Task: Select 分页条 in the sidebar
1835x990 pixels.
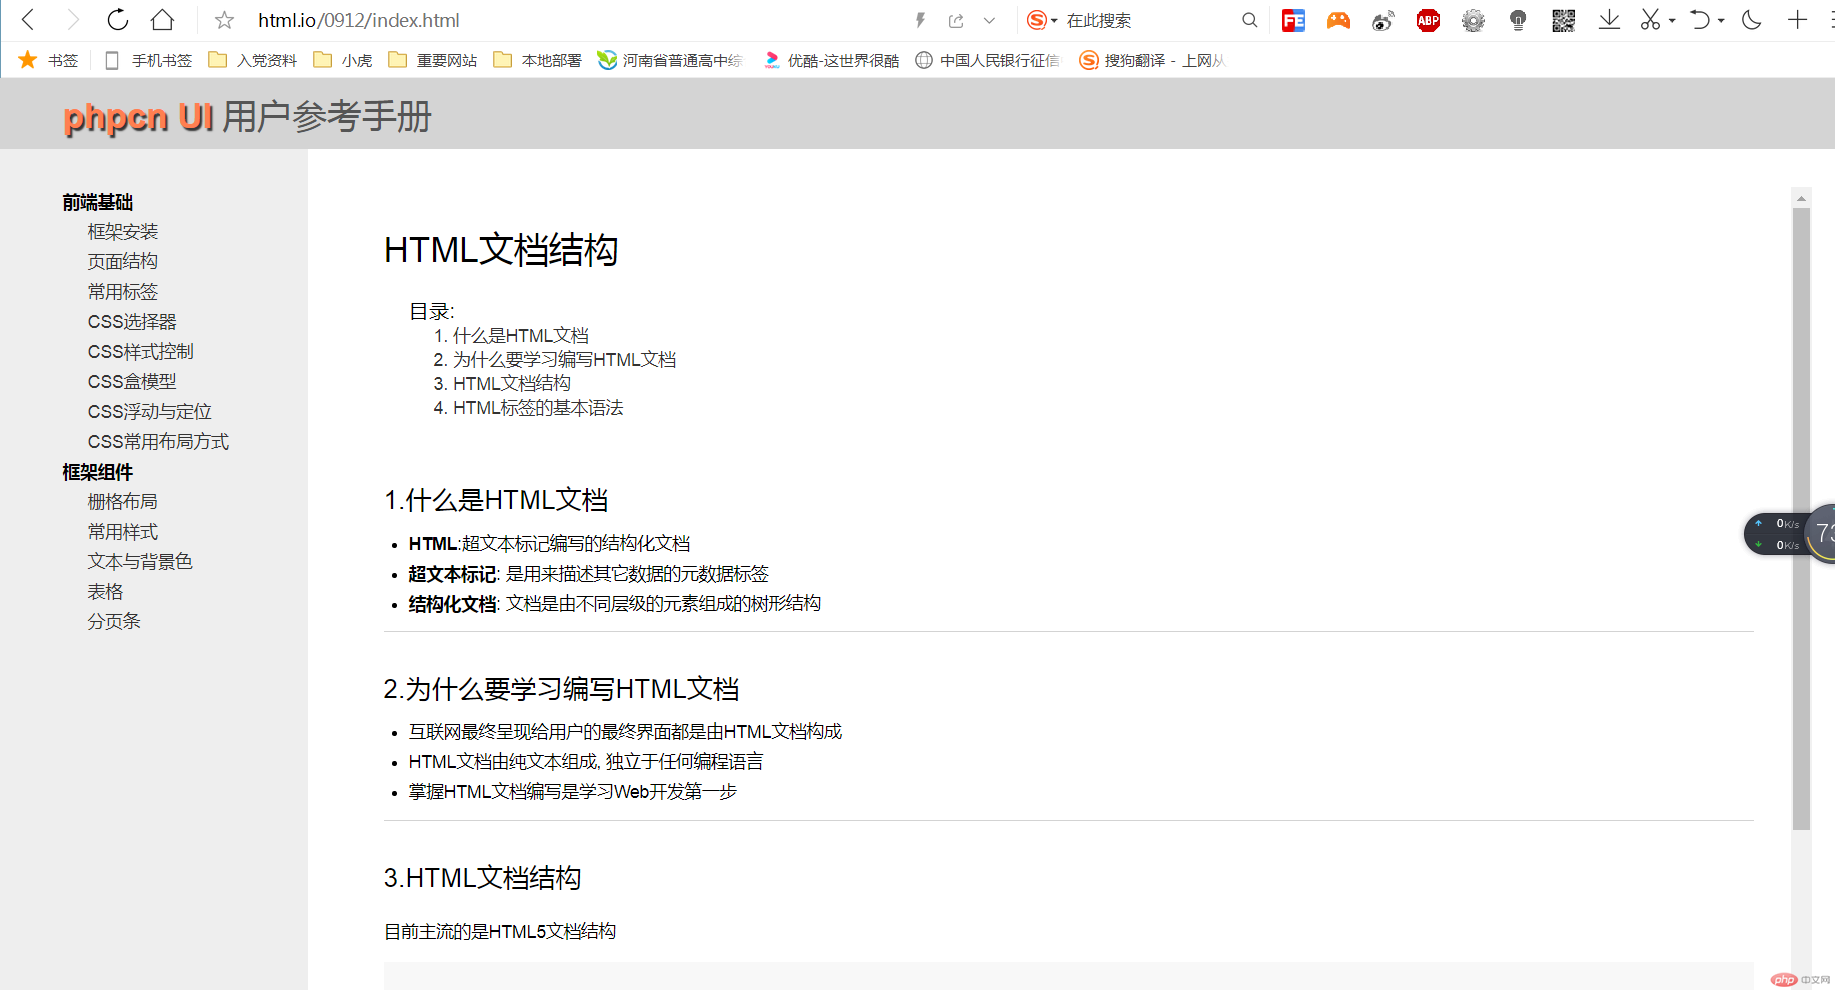Action: pyautogui.click(x=114, y=622)
